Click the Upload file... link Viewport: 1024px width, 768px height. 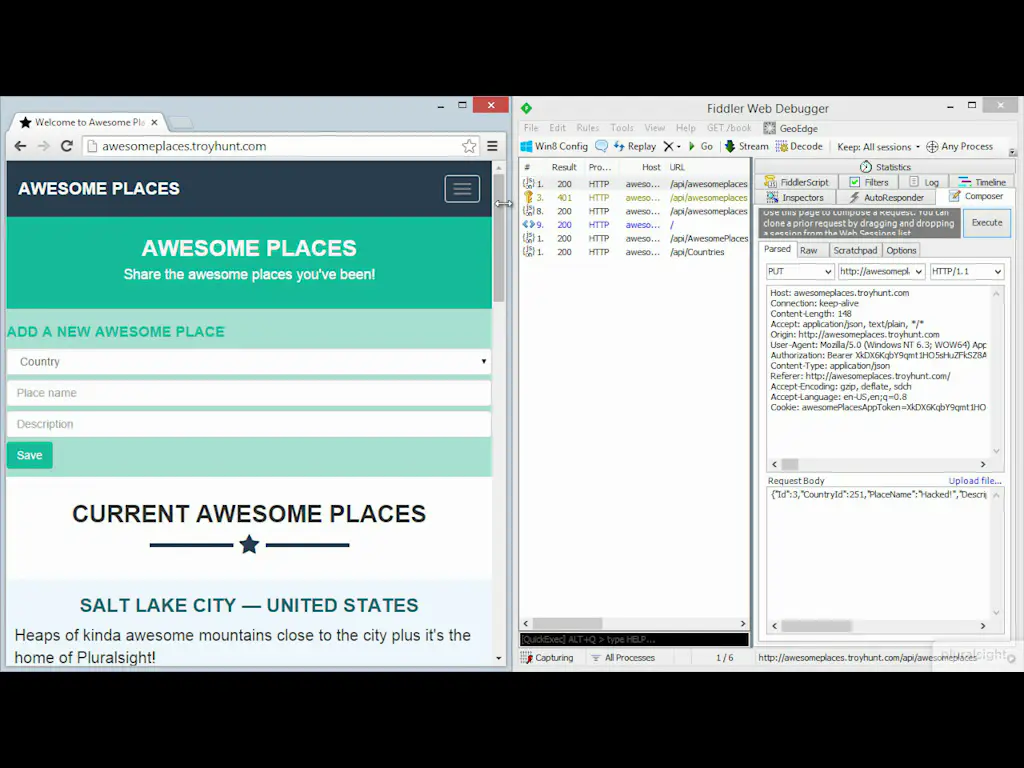click(x=974, y=481)
